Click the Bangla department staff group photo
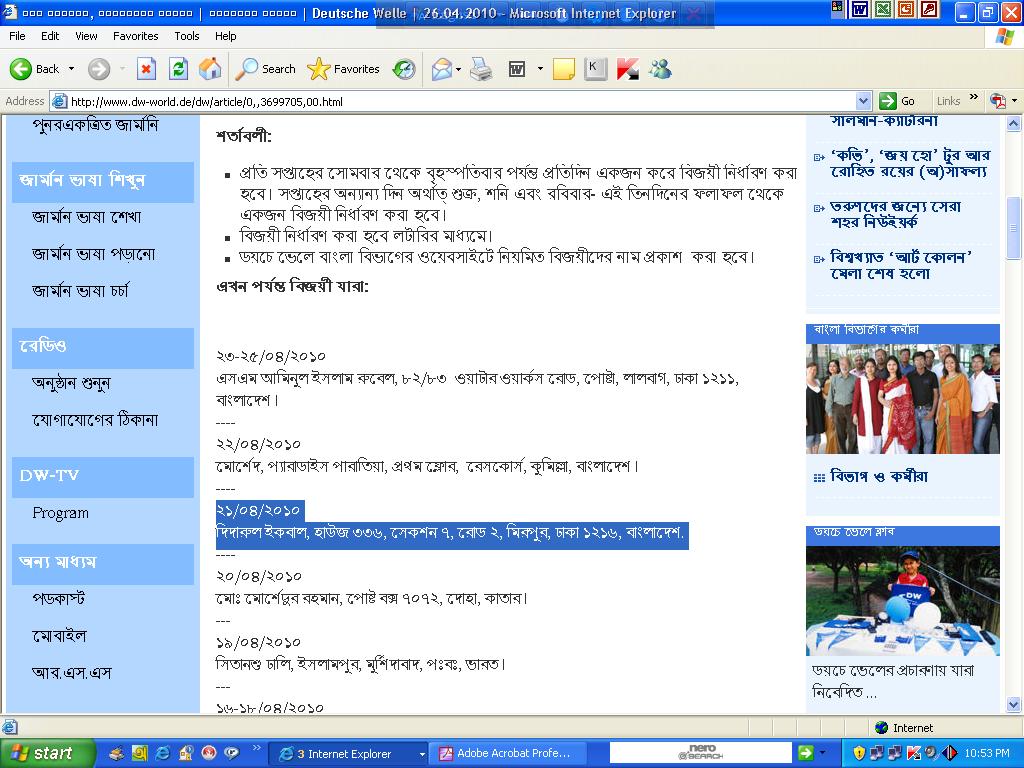 click(x=903, y=399)
